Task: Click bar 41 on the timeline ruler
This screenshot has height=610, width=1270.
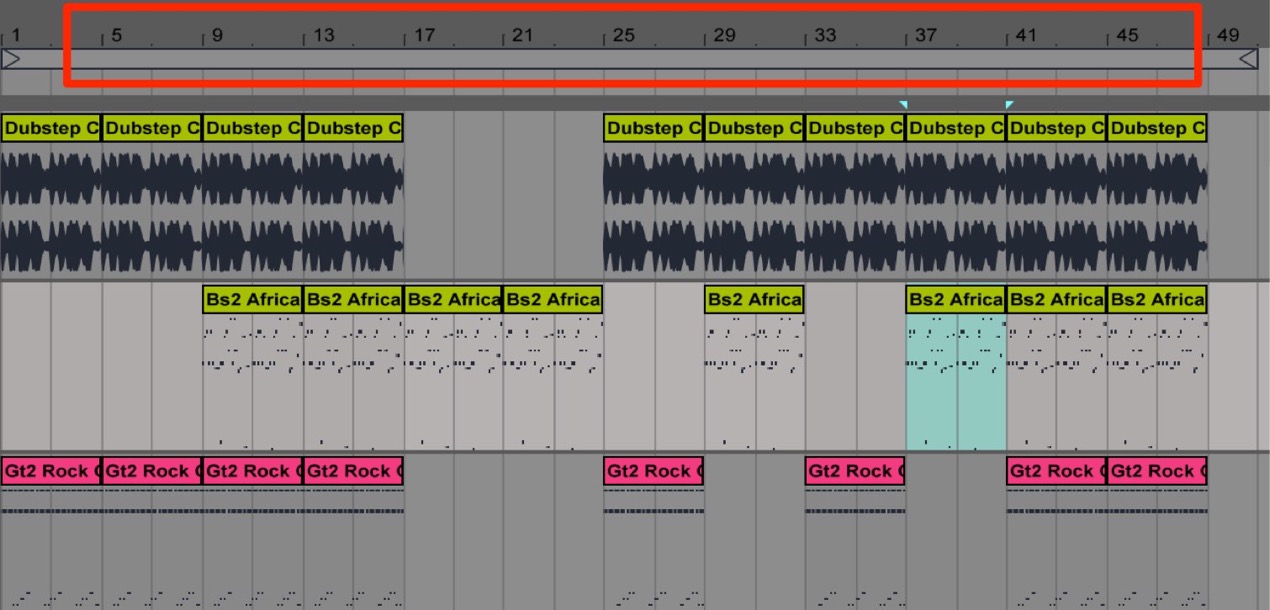Action: tap(1026, 35)
